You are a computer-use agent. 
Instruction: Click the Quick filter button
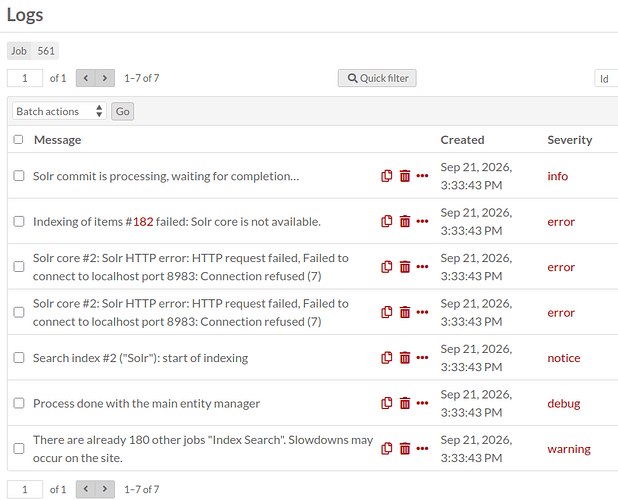(x=377, y=78)
